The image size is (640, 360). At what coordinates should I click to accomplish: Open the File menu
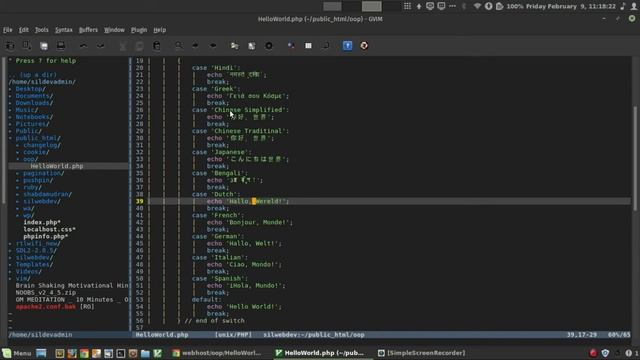coord(8,30)
